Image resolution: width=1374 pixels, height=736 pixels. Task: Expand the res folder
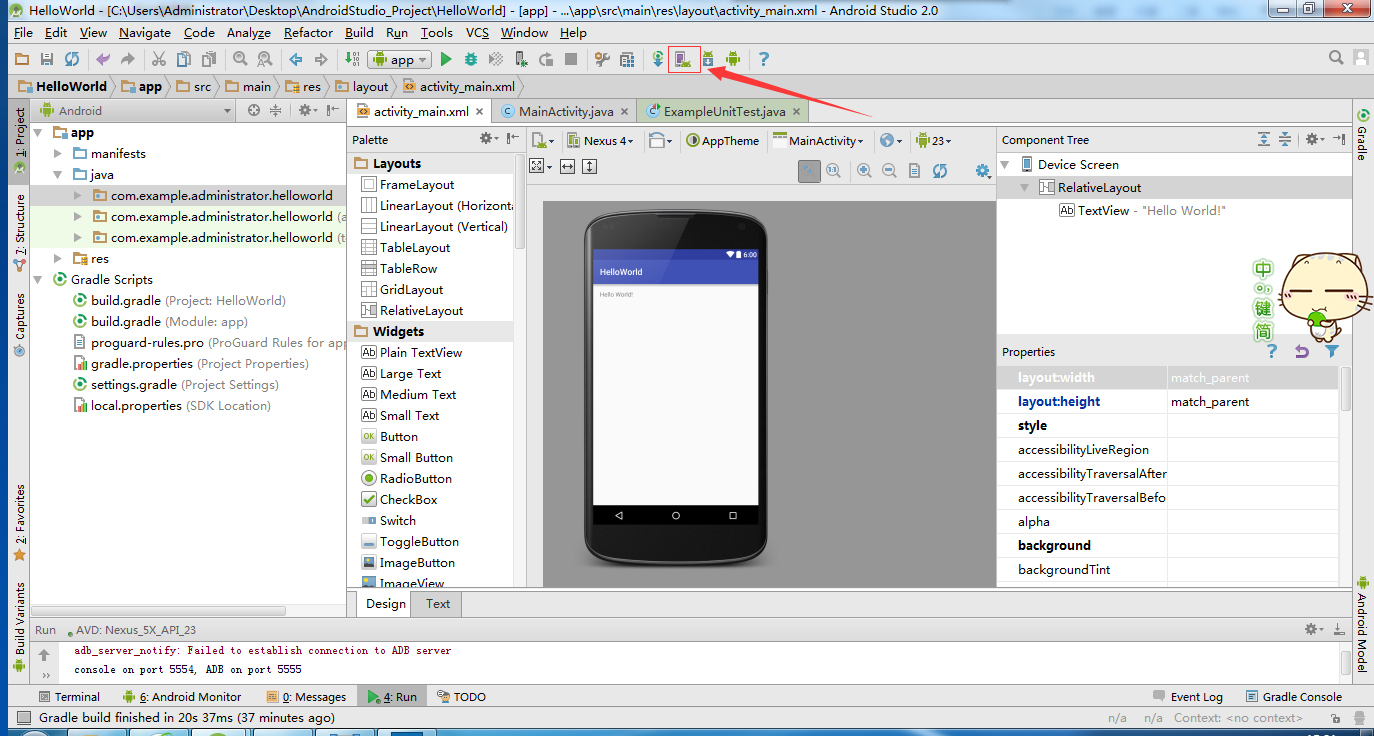pos(59,258)
